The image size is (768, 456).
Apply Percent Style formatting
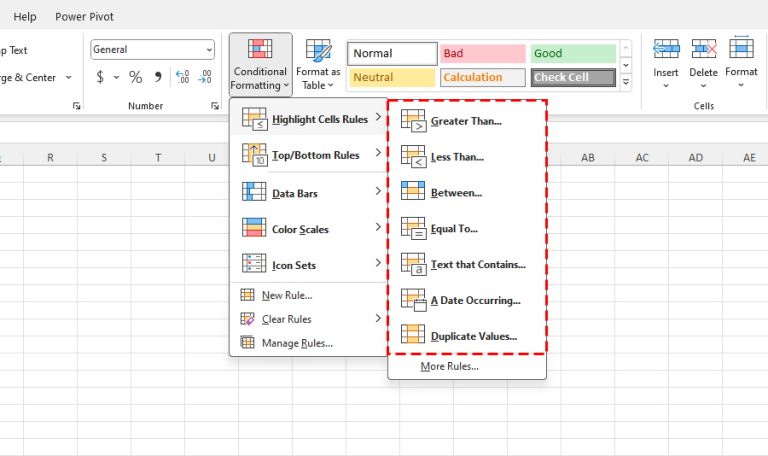tap(135, 77)
